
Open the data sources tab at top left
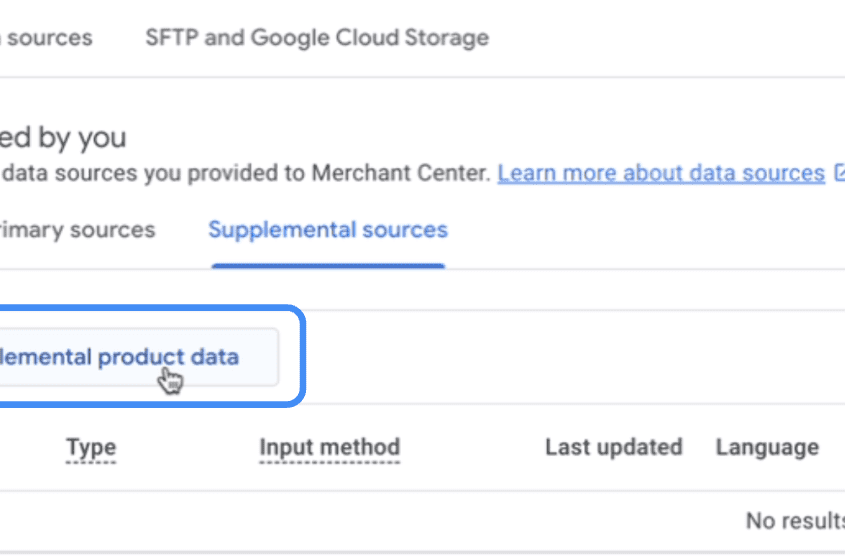click(x=46, y=38)
